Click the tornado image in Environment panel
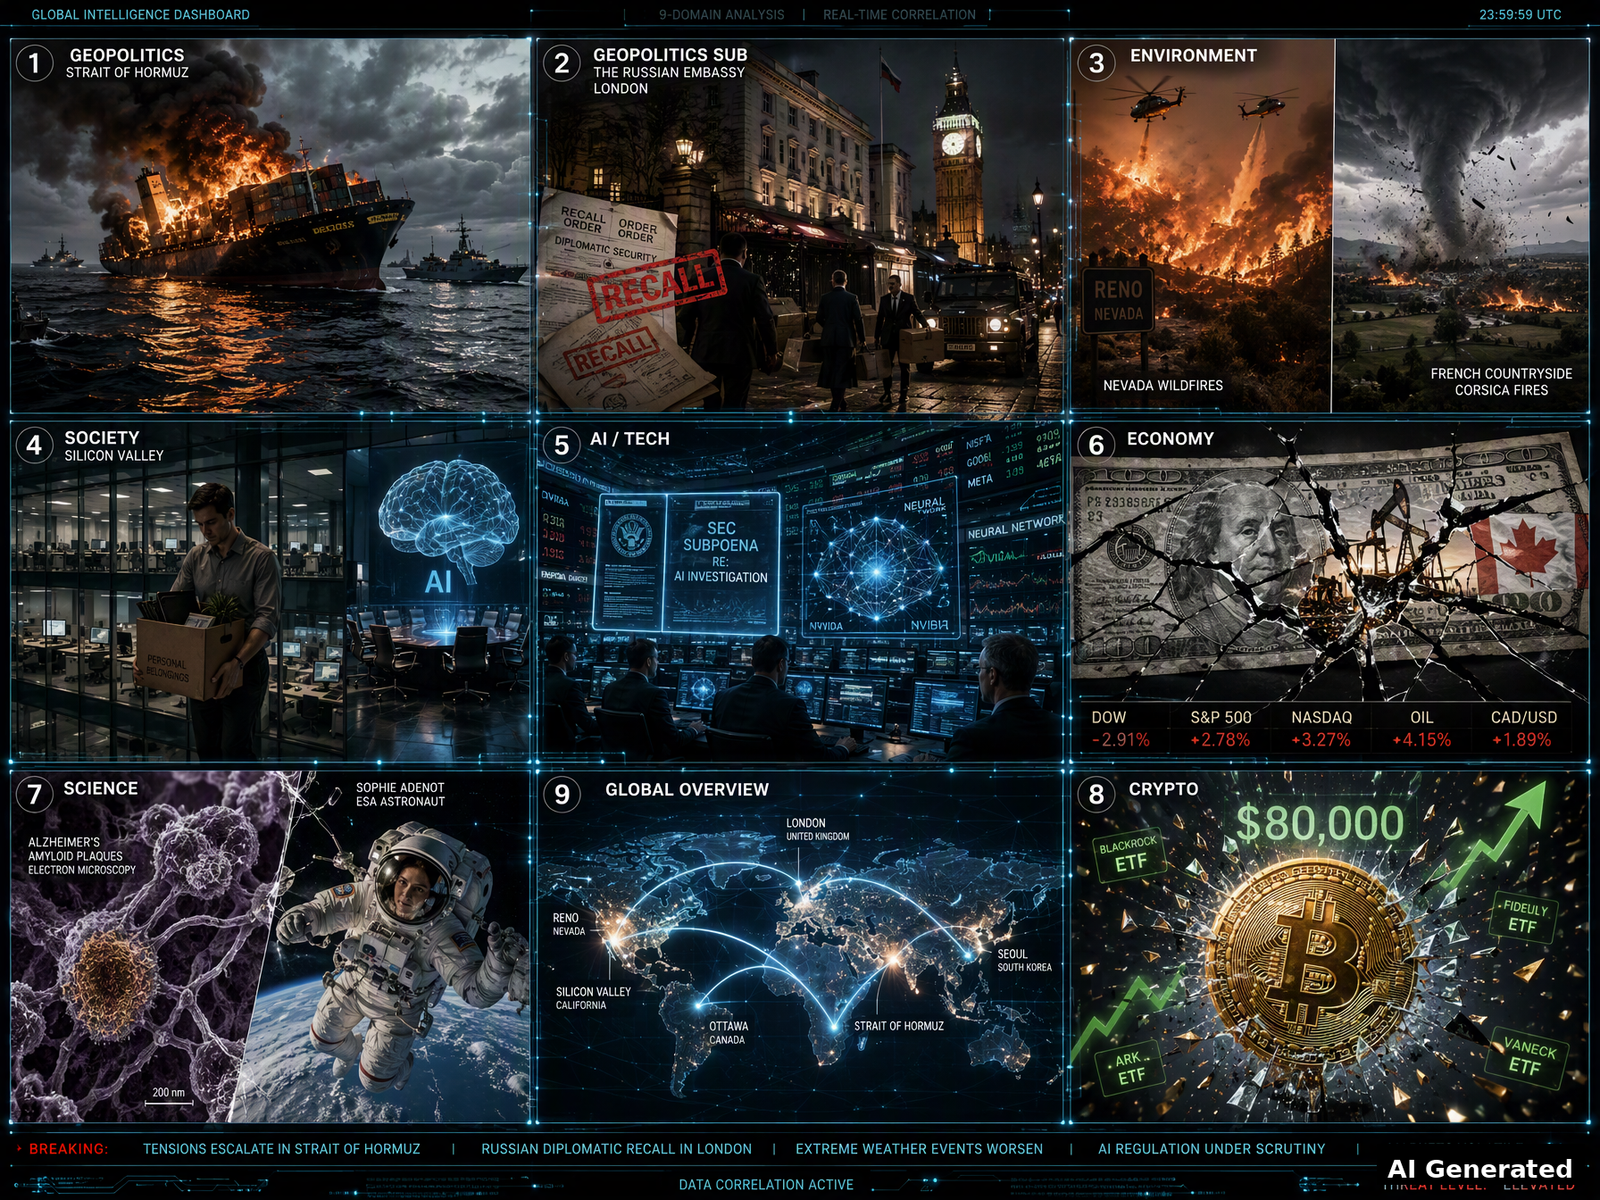Screen dimensions: 1600x1200 pos(1461,225)
